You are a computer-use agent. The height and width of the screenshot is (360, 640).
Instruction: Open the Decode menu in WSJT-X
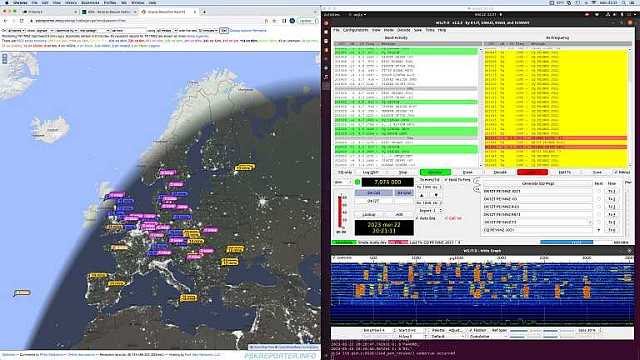pyautogui.click(x=403, y=30)
